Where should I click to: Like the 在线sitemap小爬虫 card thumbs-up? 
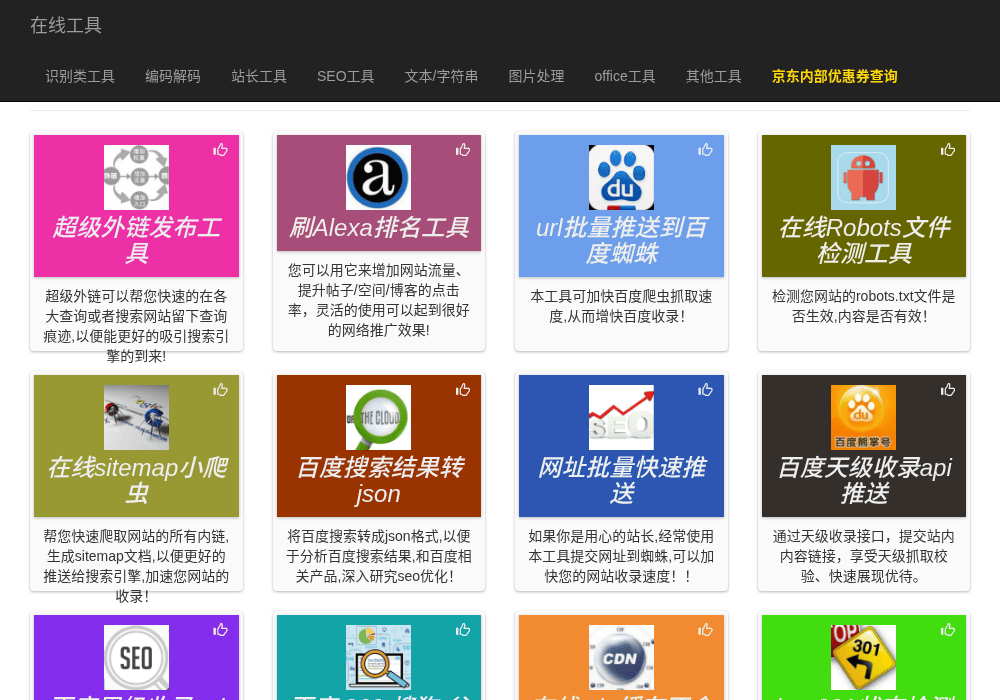click(220, 390)
